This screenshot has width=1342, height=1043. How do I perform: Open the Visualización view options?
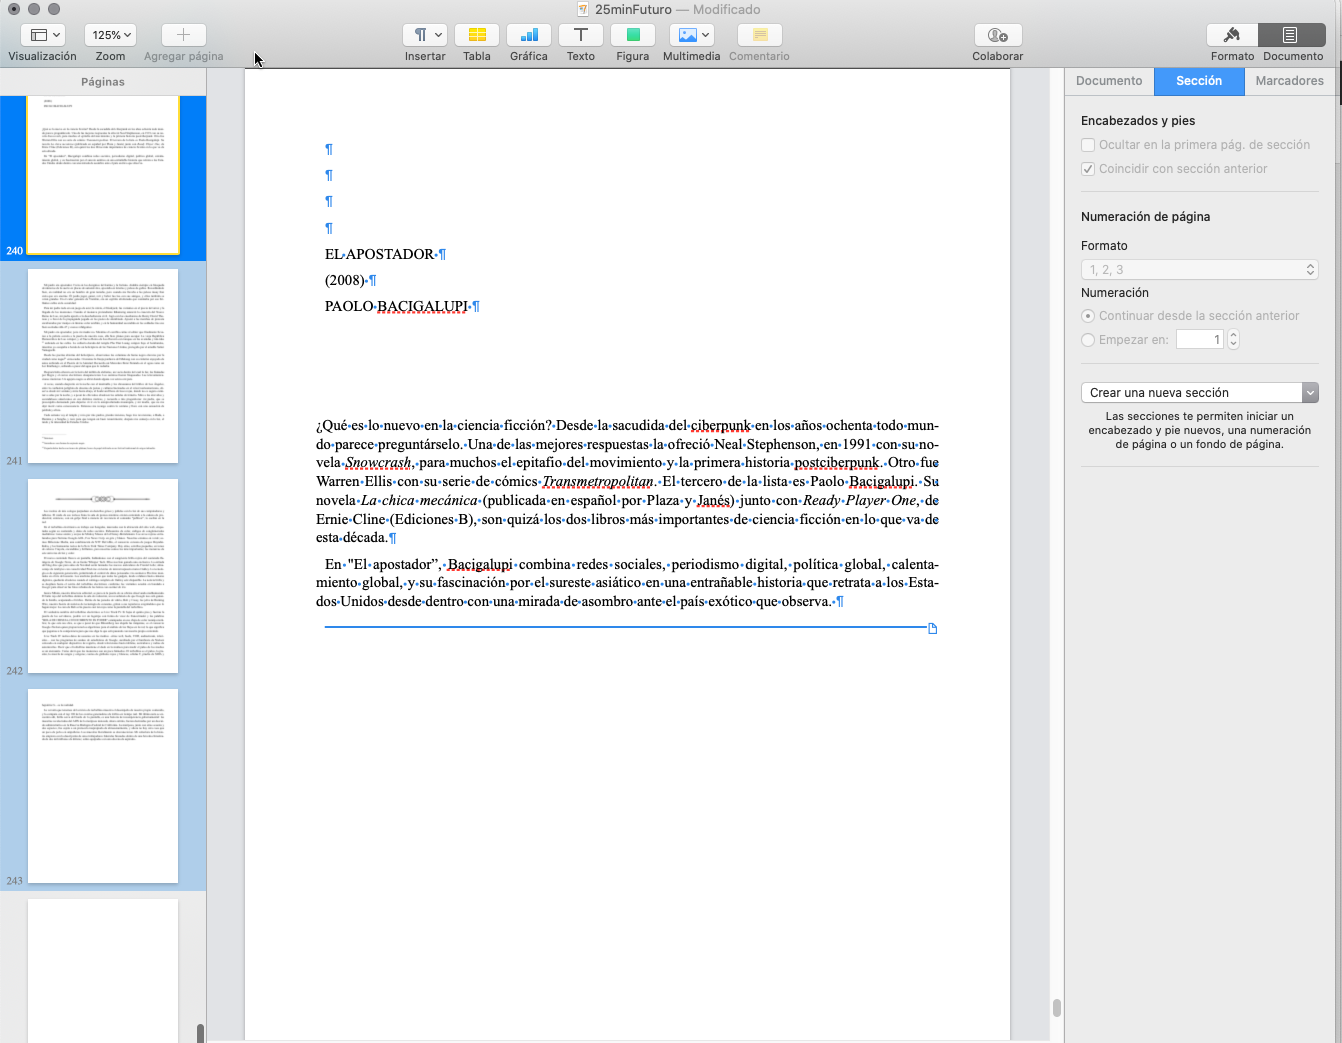[x=42, y=35]
